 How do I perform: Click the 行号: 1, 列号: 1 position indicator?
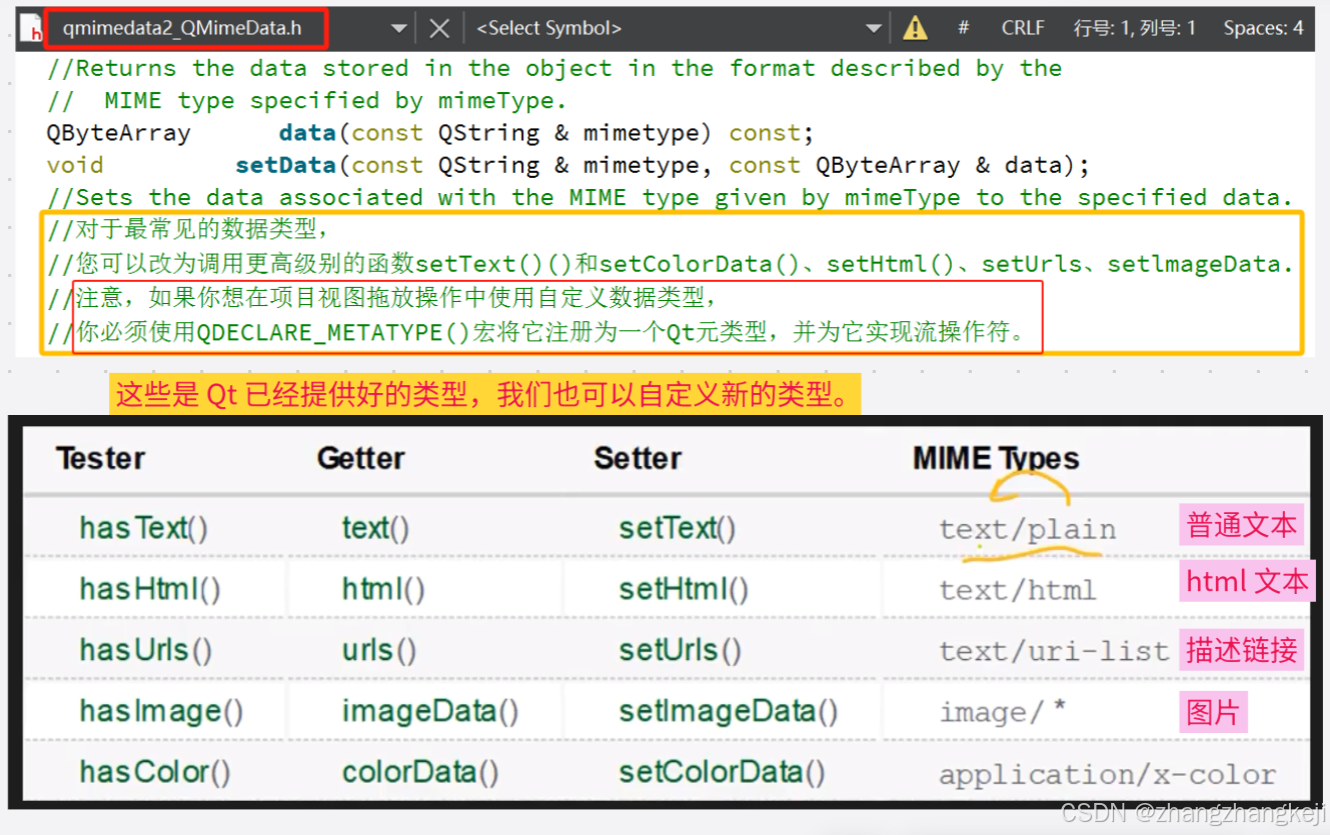[x=1134, y=28]
